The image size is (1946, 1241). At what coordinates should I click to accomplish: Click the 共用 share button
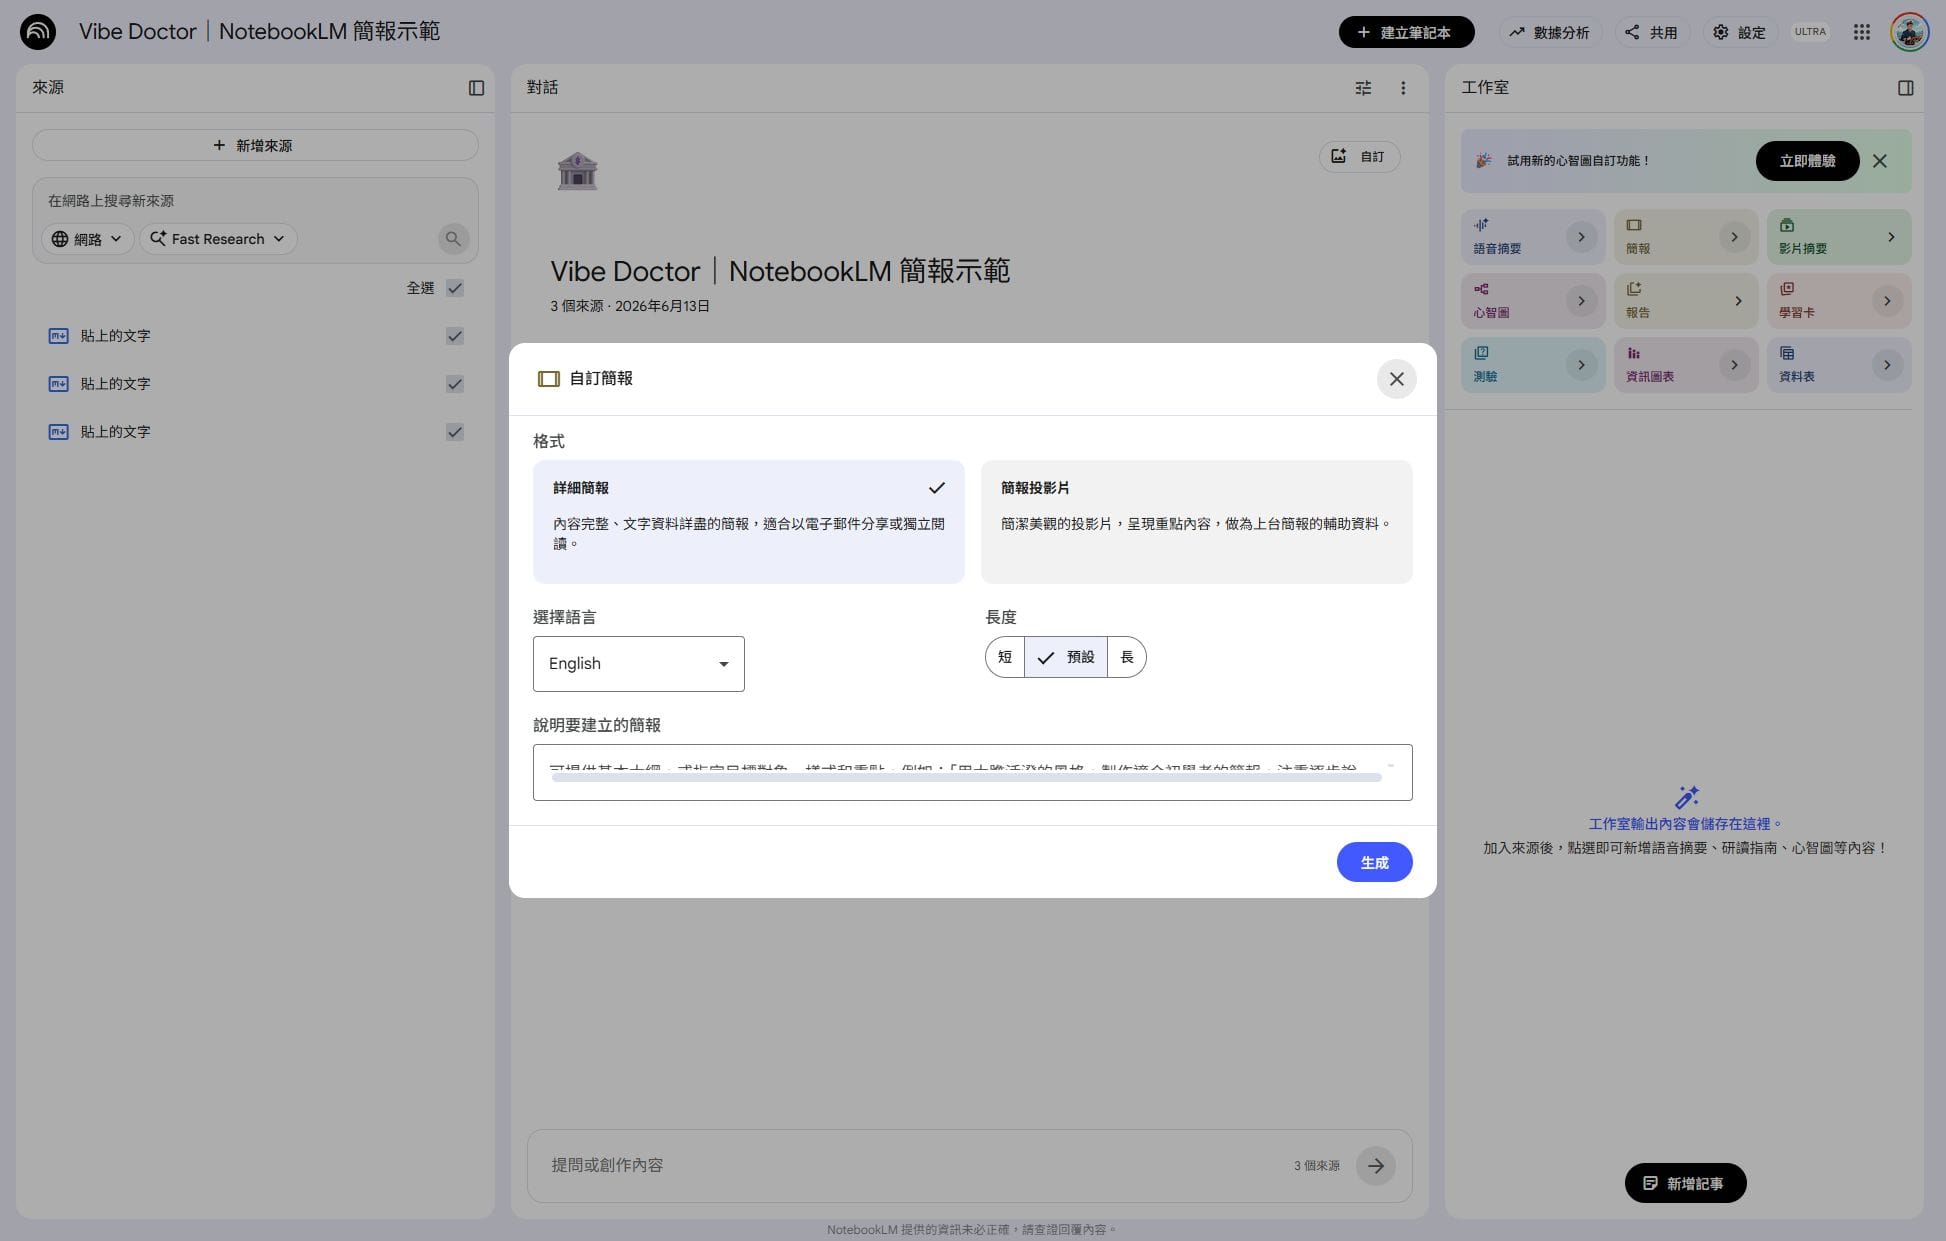click(x=1651, y=32)
